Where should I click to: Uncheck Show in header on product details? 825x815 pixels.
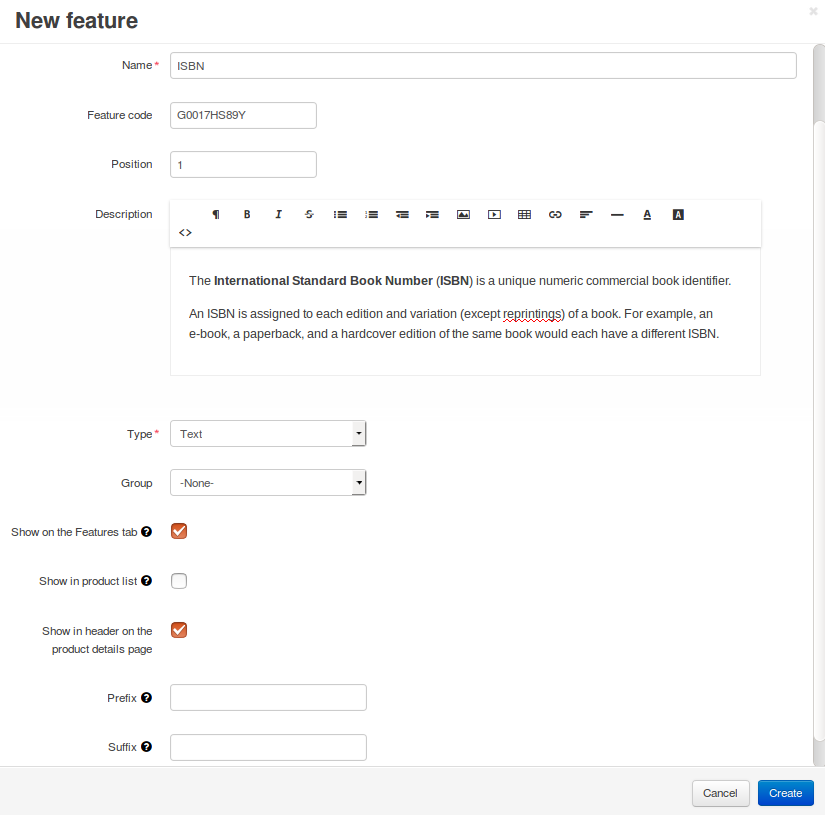click(179, 630)
